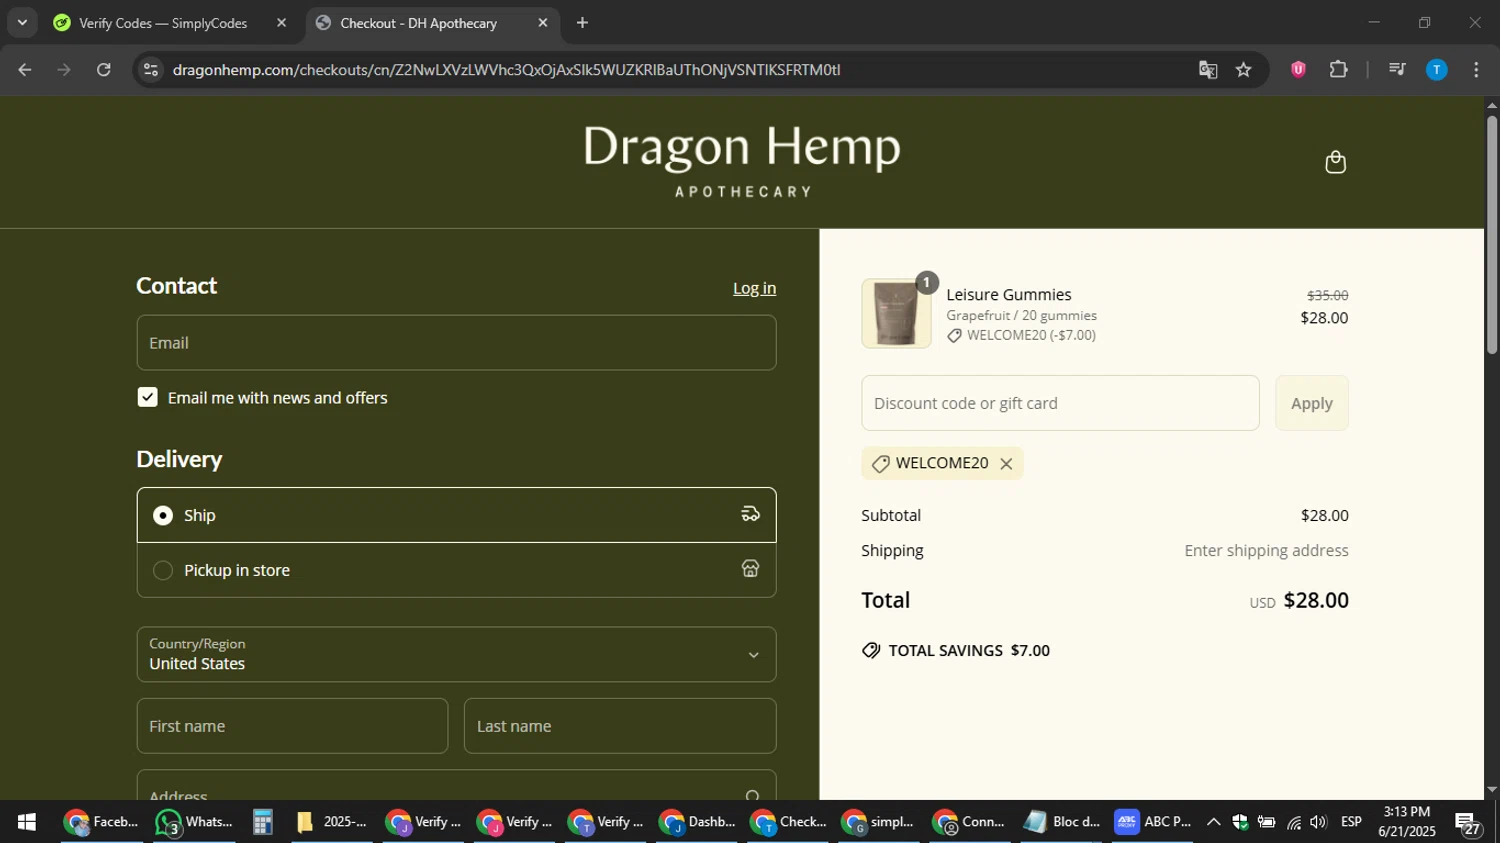Click the Total Savings tag icon
The width and height of the screenshot is (1500, 843).
click(871, 651)
